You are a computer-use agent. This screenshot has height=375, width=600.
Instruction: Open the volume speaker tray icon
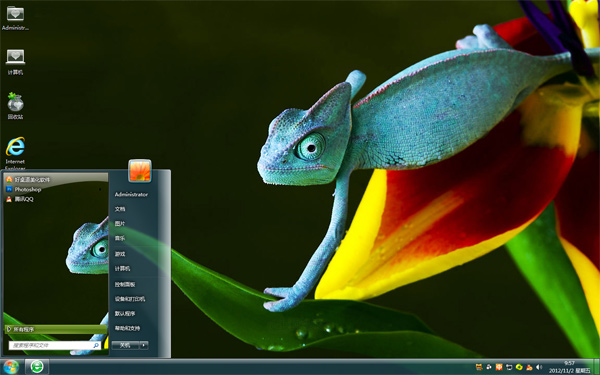coord(539,367)
